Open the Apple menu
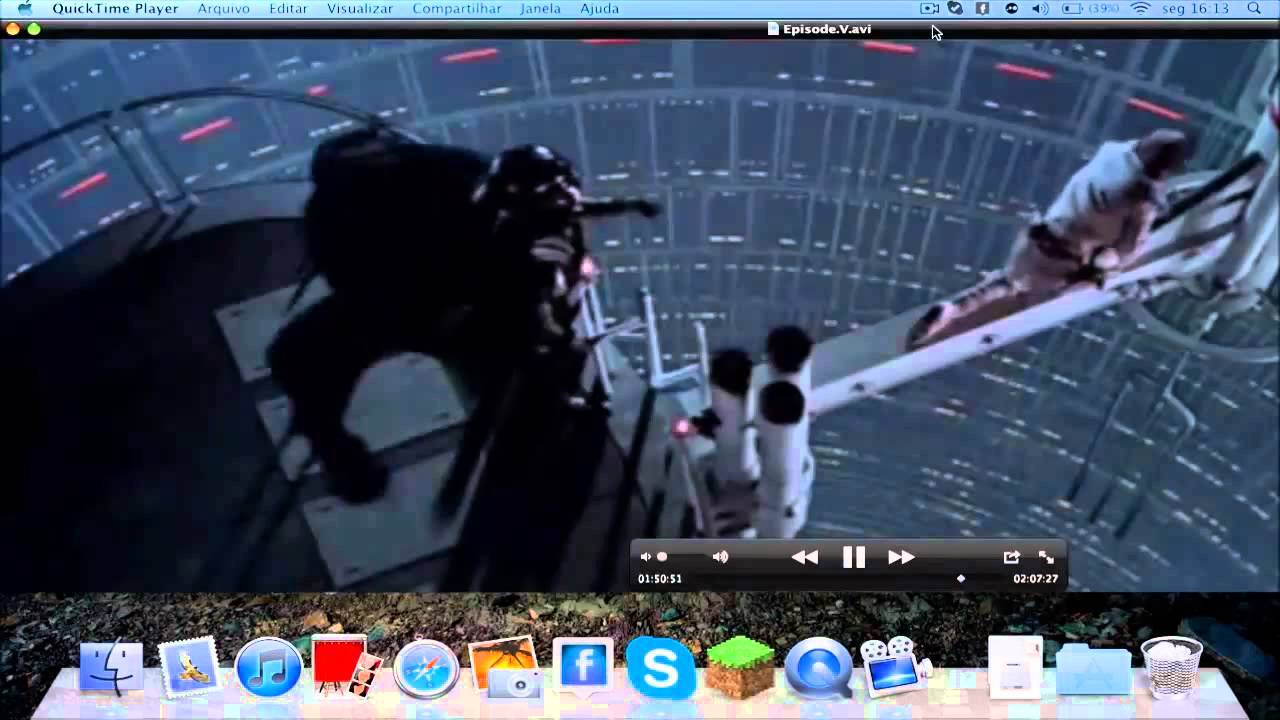Image resolution: width=1280 pixels, height=720 pixels. [x=25, y=8]
